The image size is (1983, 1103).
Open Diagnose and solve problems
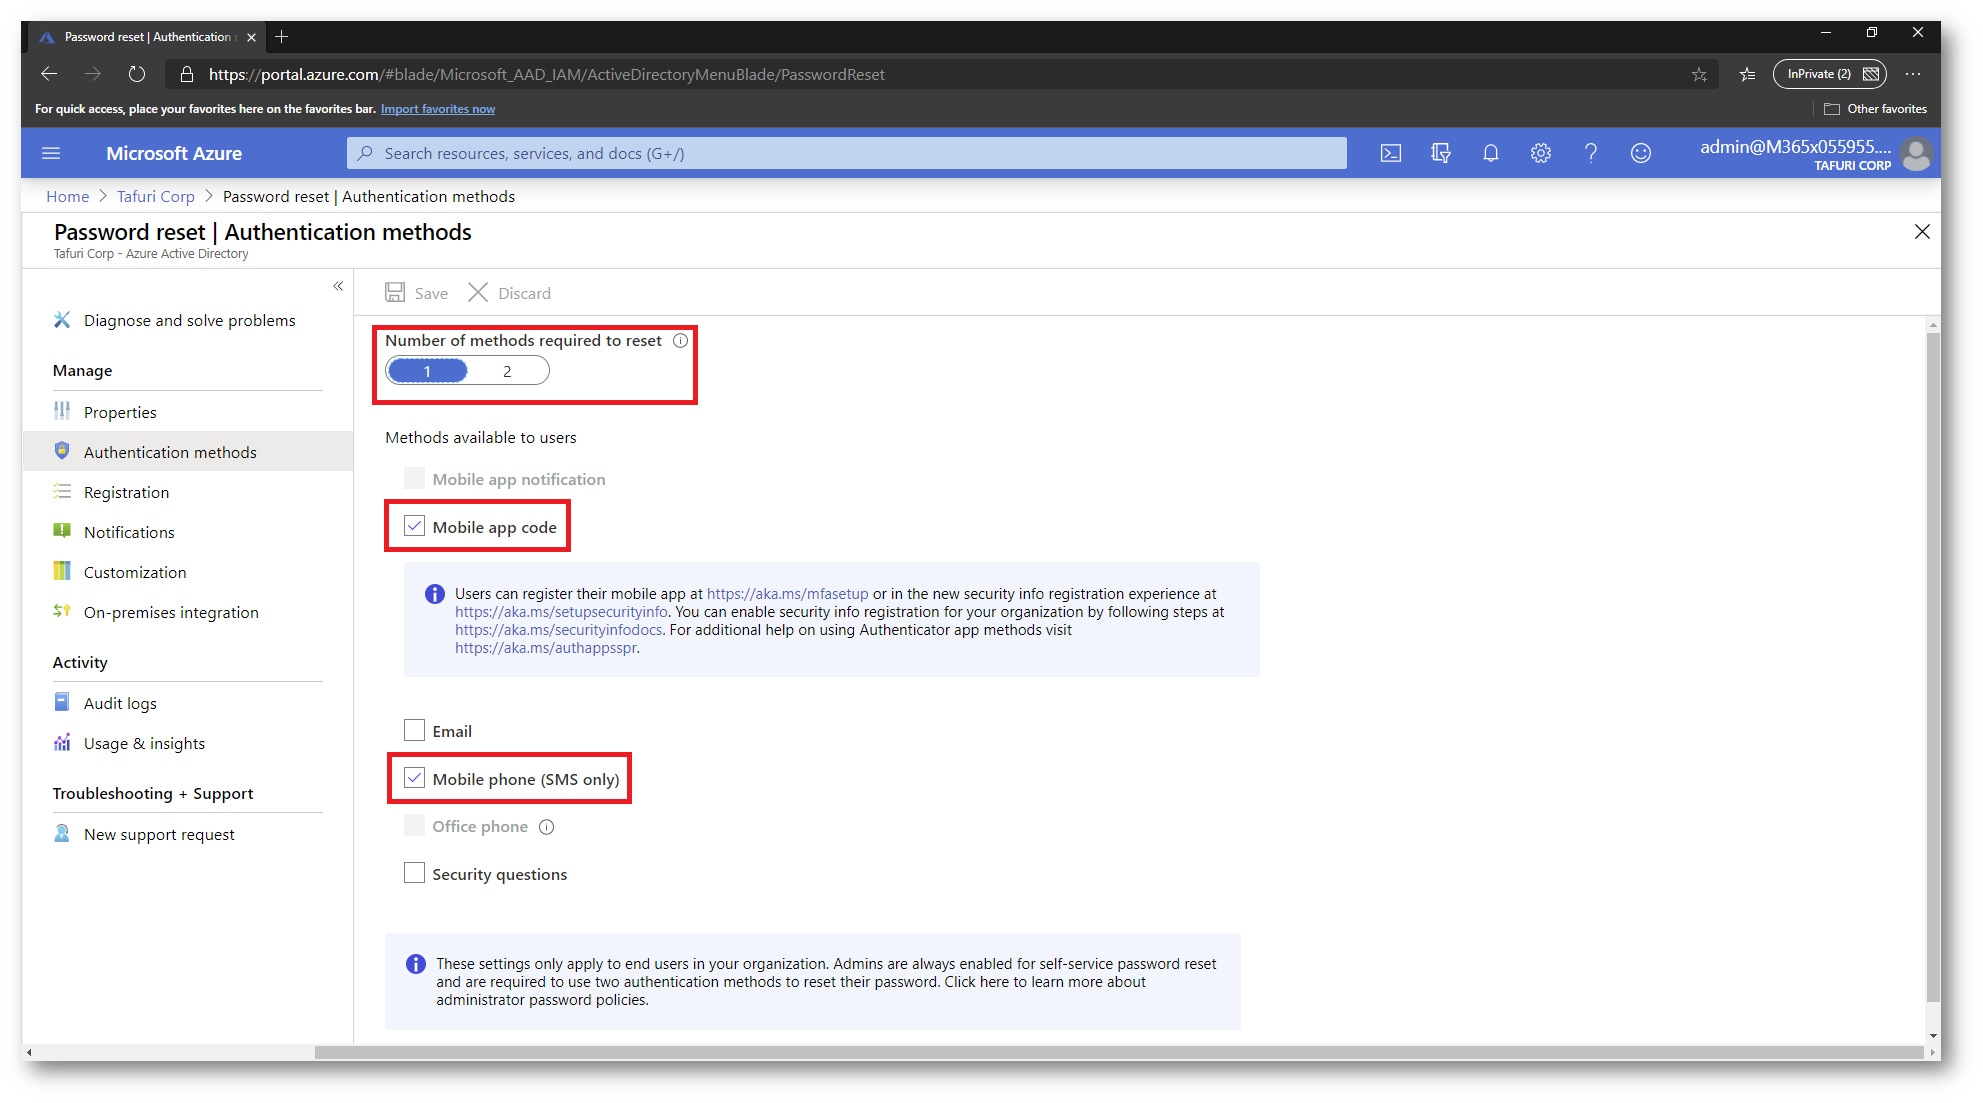coord(189,320)
